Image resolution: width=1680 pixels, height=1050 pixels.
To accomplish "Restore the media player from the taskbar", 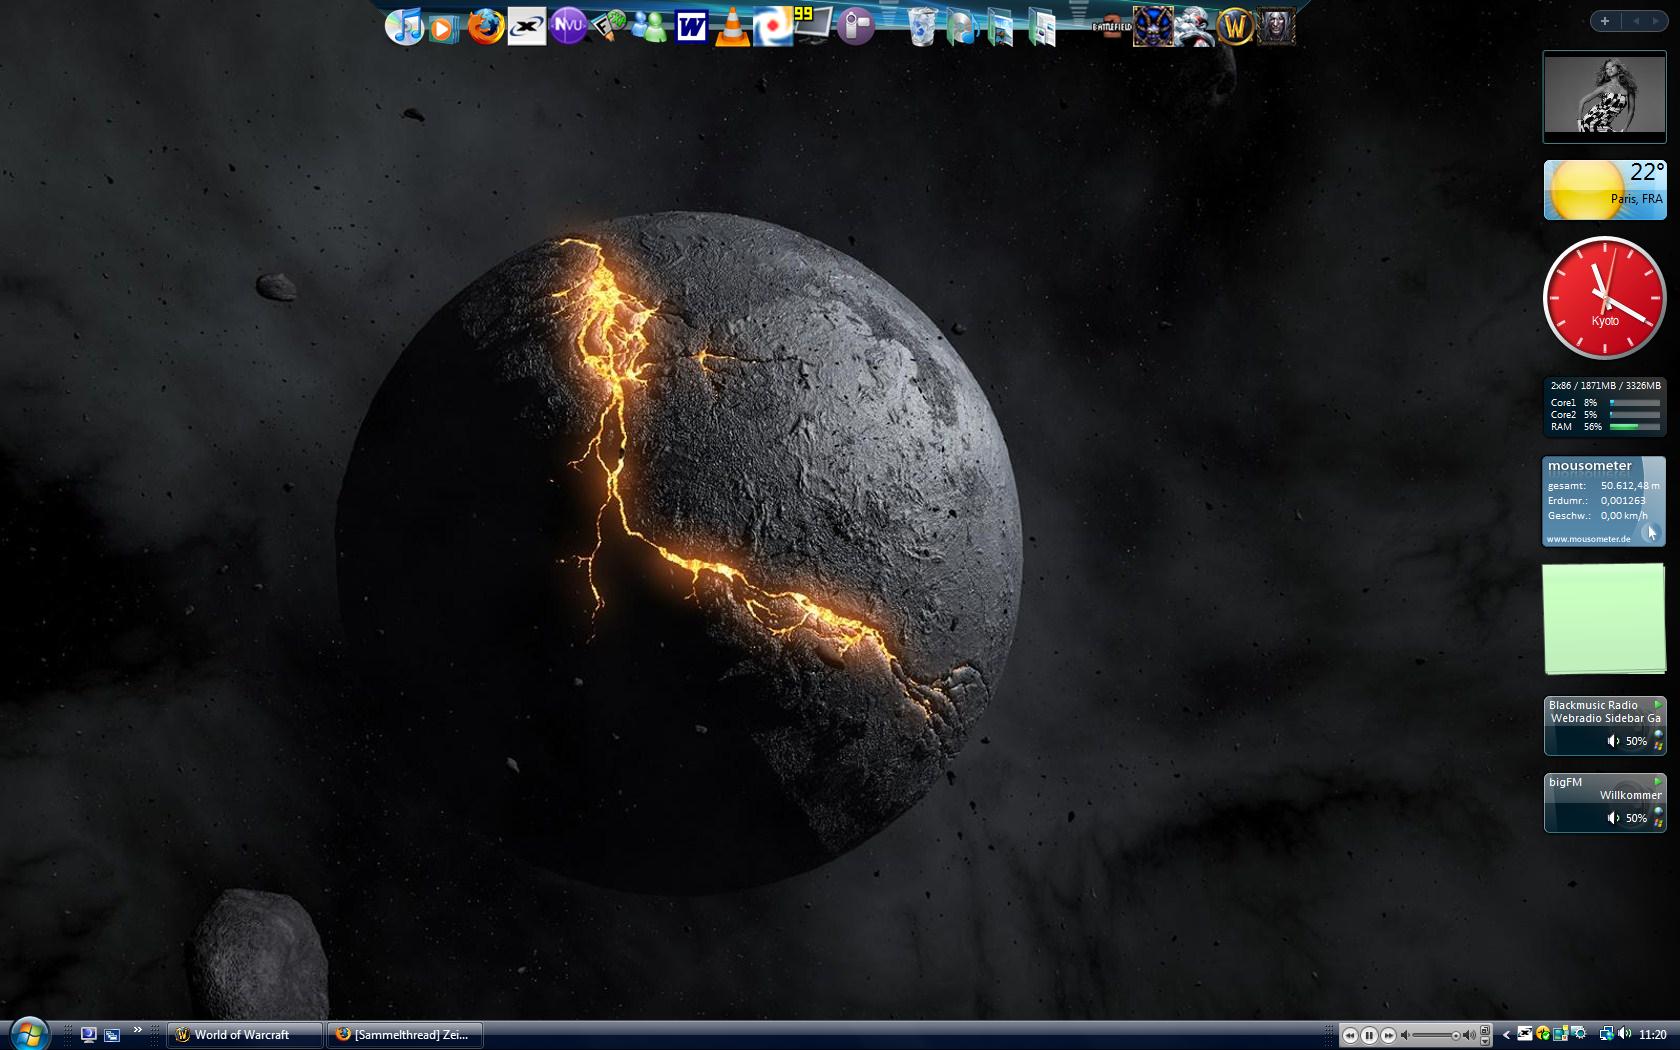I will (1485, 1031).
